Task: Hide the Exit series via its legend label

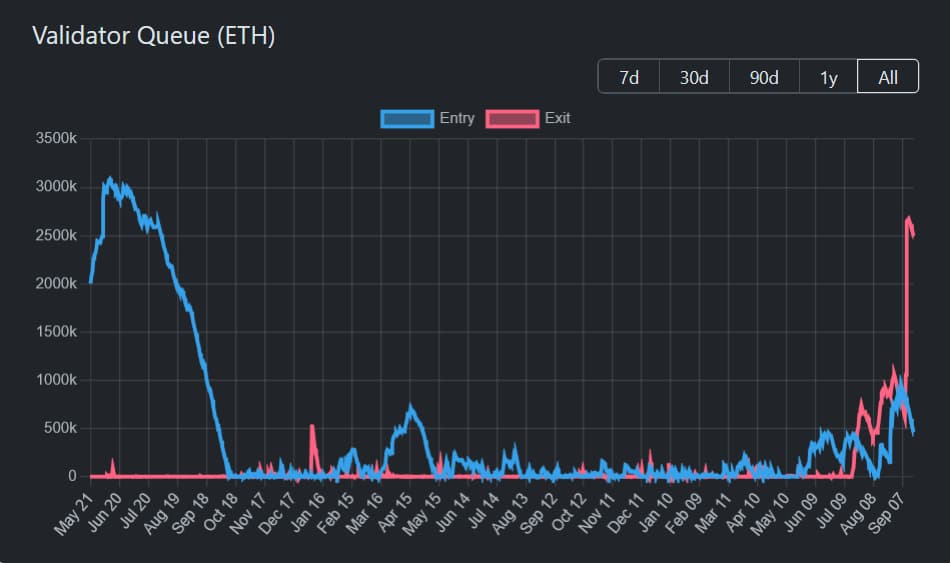Action: (557, 119)
